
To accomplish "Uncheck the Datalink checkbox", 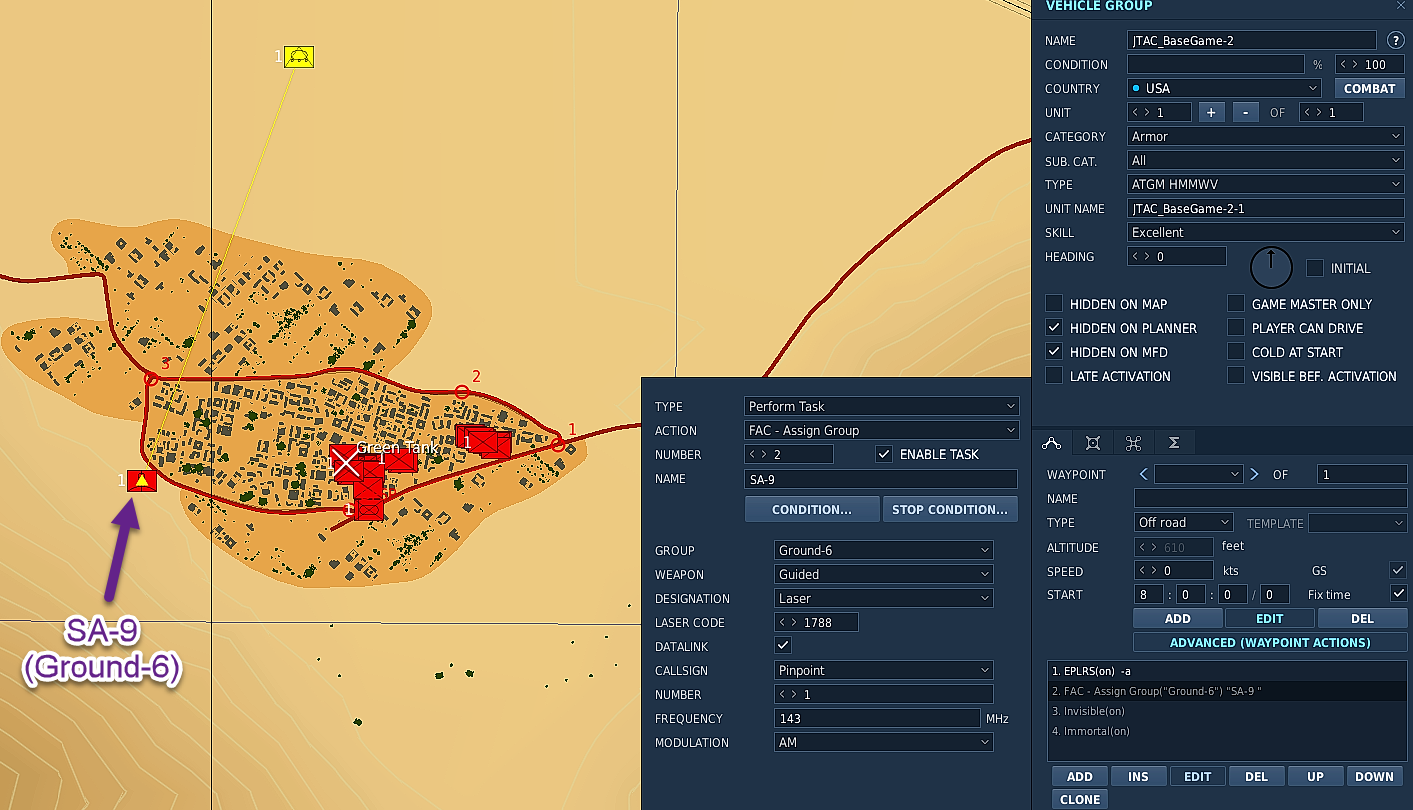I will pyautogui.click(x=783, y=646).
